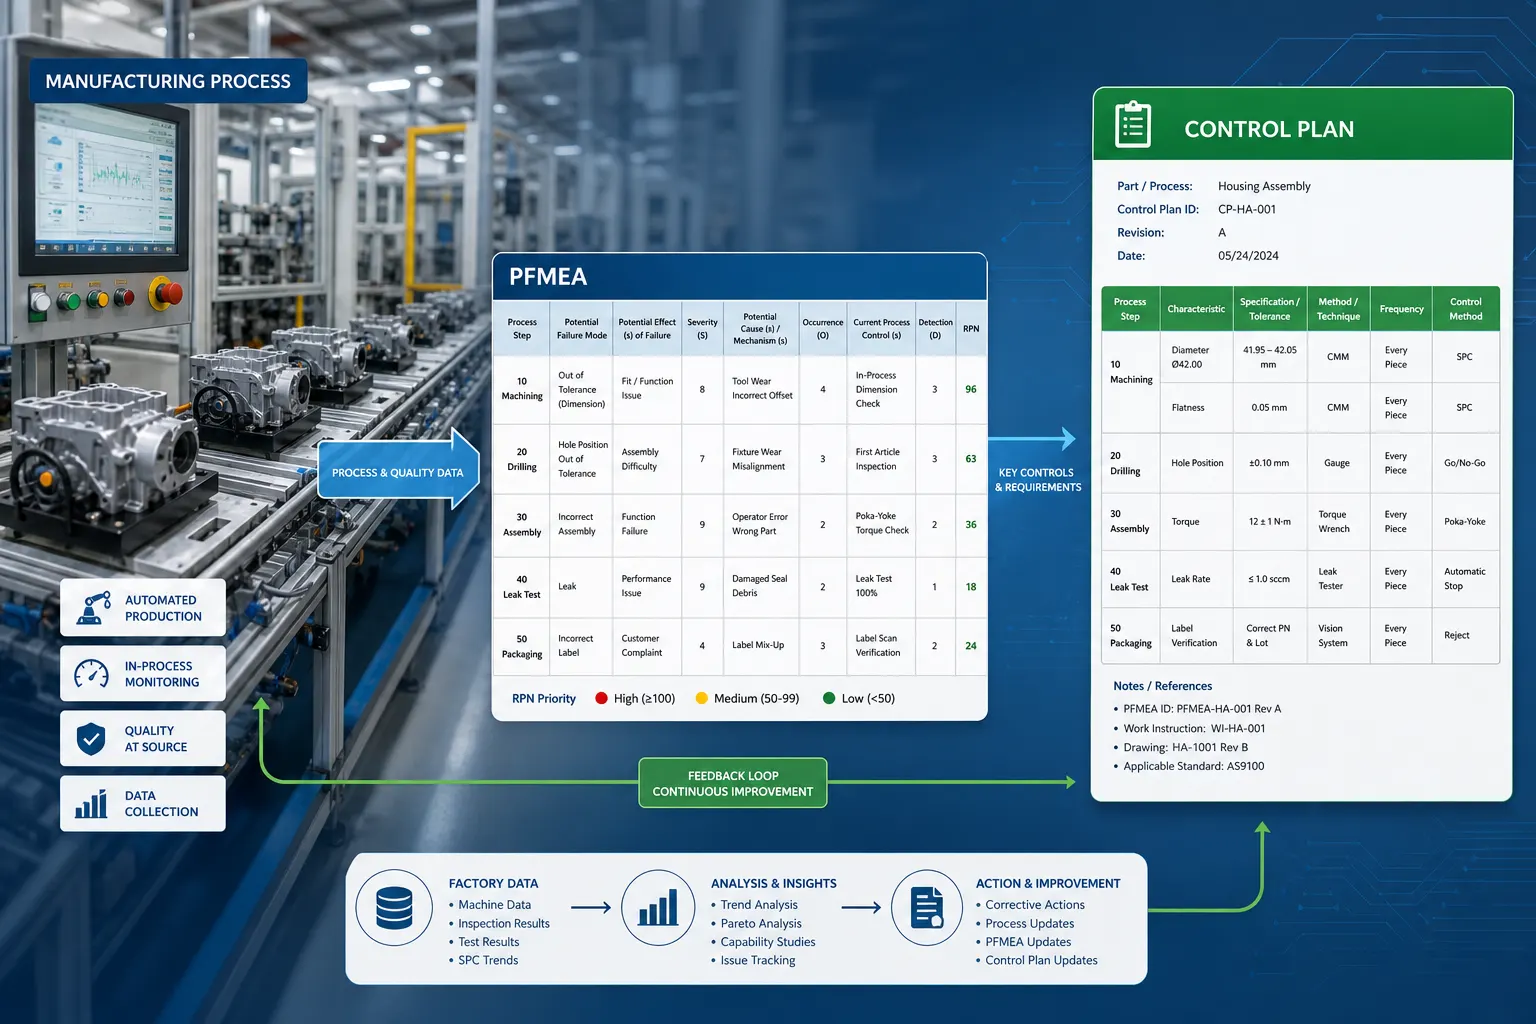
Task: Click the Specification / Tolerance column header
Action: point(1270,309)
